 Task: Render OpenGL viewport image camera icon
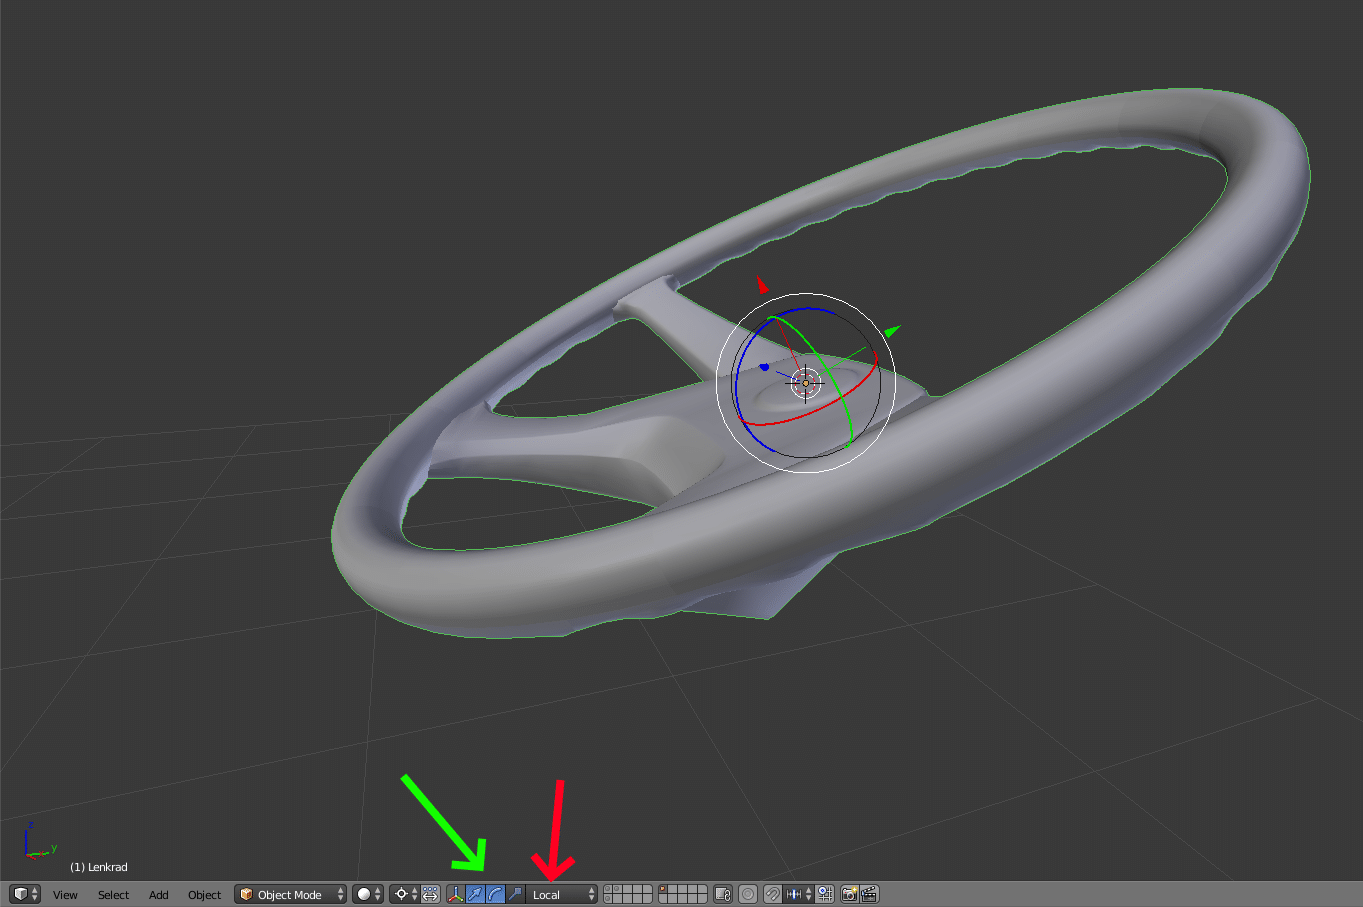[x=849, y=894]
